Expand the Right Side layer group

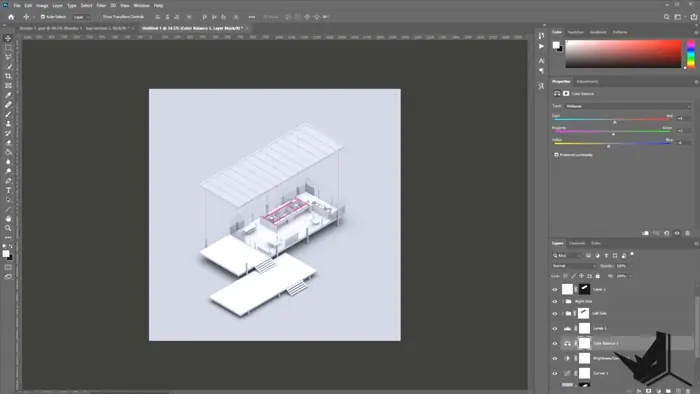coord(562,302)
